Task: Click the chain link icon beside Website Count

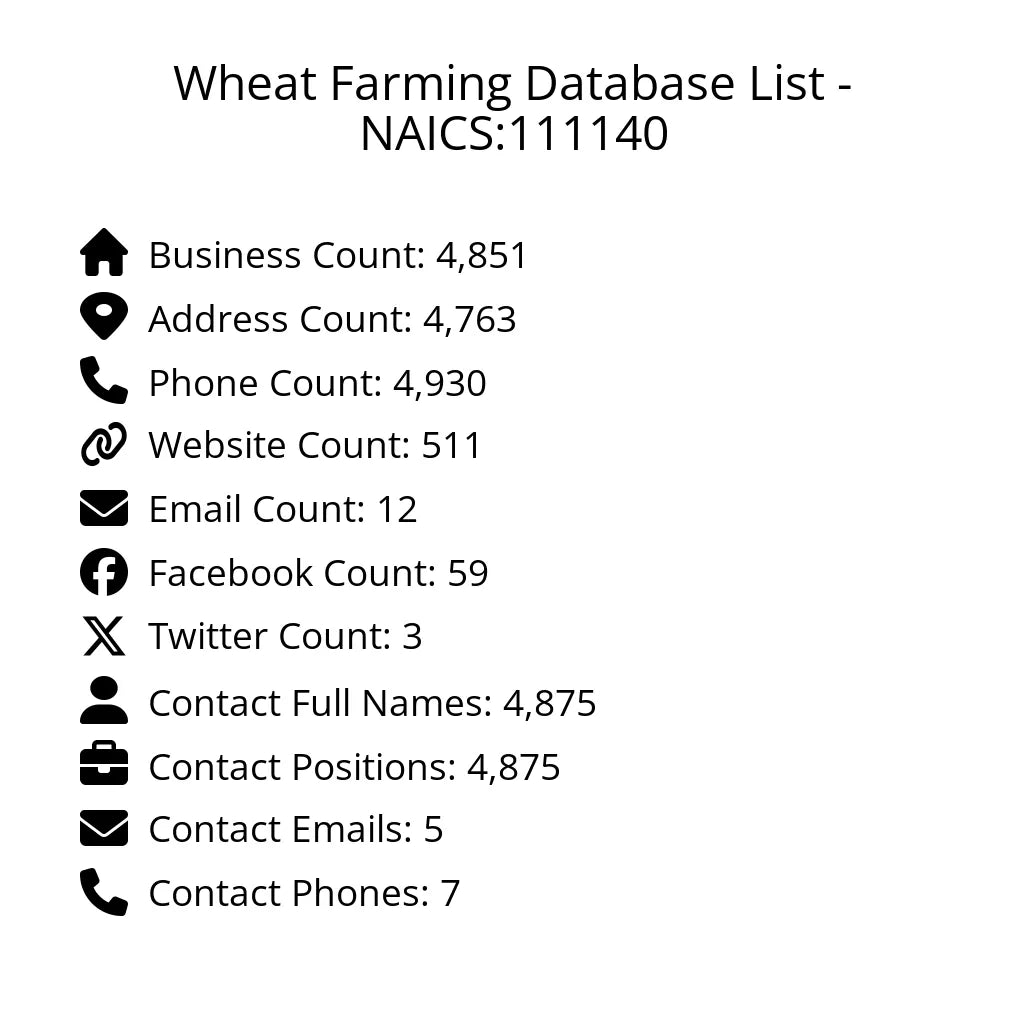Action: 104,444
